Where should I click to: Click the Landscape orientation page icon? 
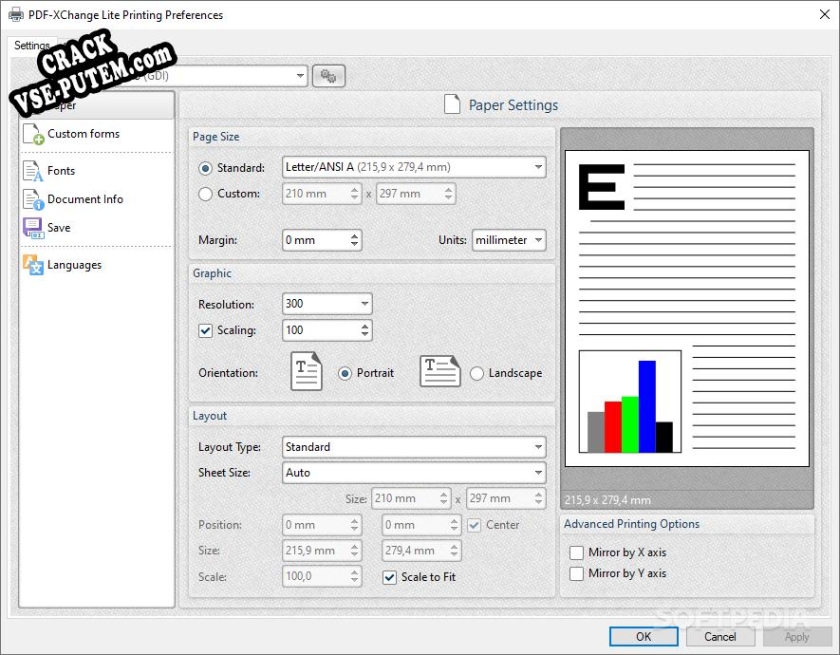440,371
